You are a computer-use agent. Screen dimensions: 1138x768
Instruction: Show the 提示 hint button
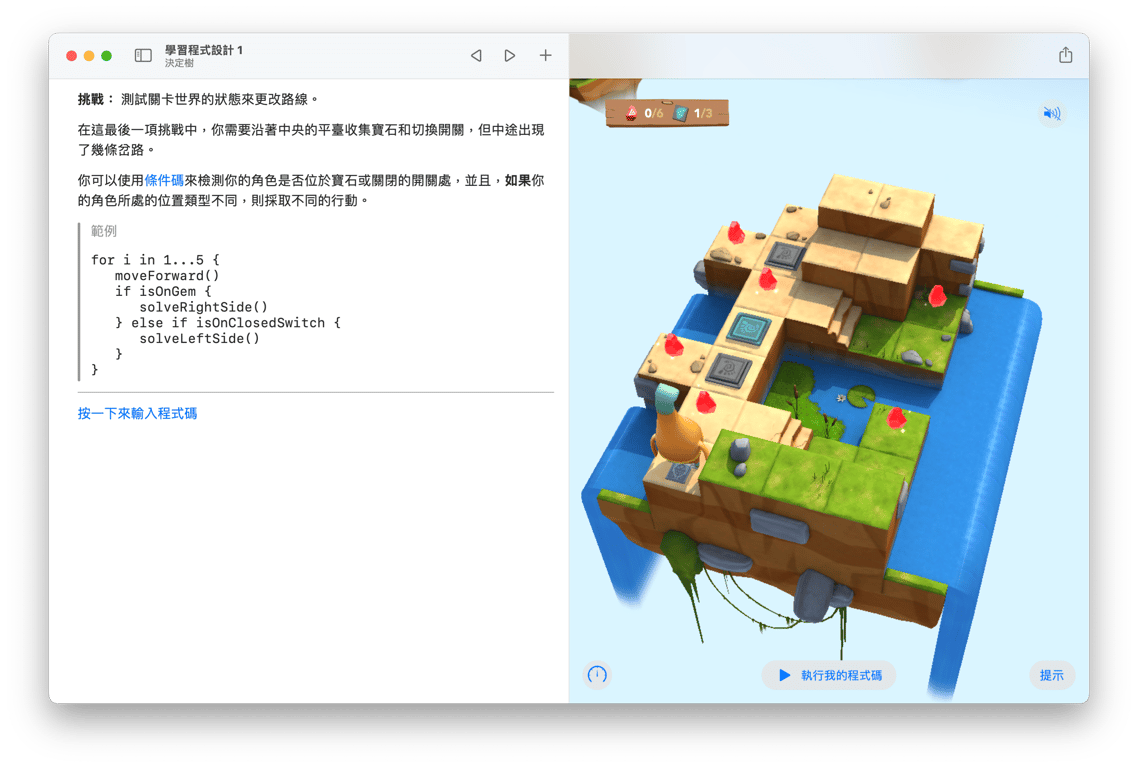point(1051,675)
